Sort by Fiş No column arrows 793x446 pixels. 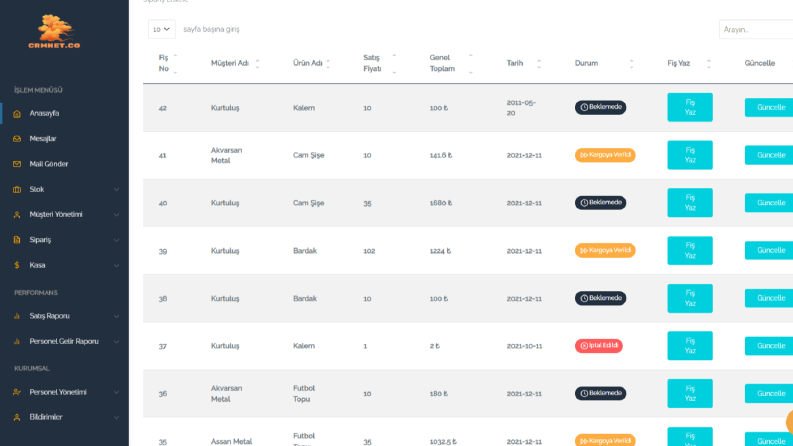pyautogui.click(x=175, y=64)
